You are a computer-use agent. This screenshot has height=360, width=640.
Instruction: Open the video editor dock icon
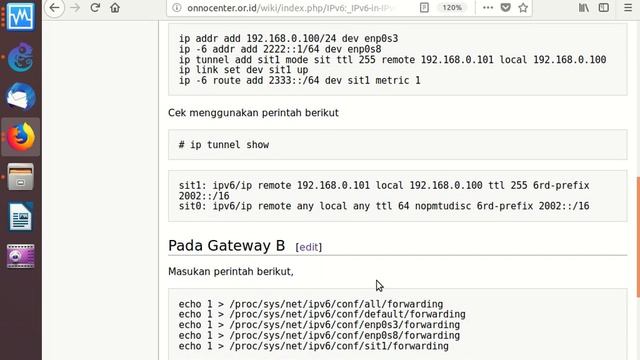(x=20, y=256)
